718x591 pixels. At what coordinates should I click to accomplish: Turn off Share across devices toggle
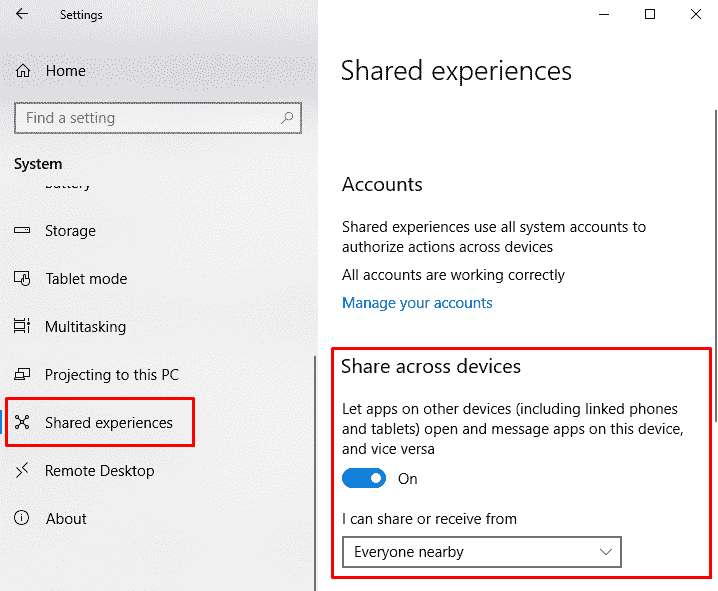364,478
